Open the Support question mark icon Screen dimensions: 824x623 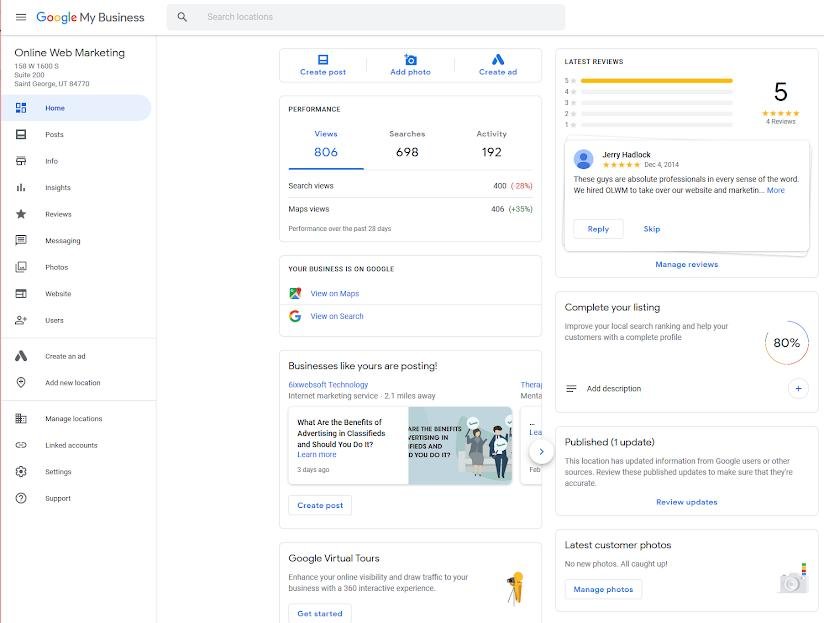click(21, 498)
